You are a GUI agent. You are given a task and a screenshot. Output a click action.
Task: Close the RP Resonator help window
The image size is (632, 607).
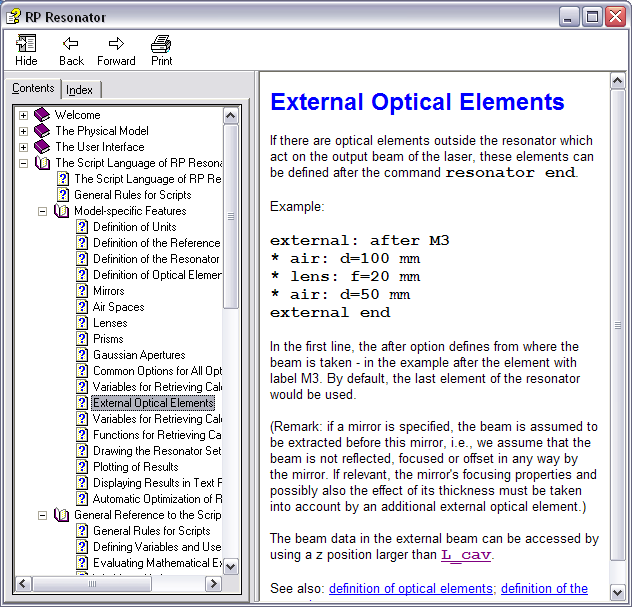(x=615, y=17)
